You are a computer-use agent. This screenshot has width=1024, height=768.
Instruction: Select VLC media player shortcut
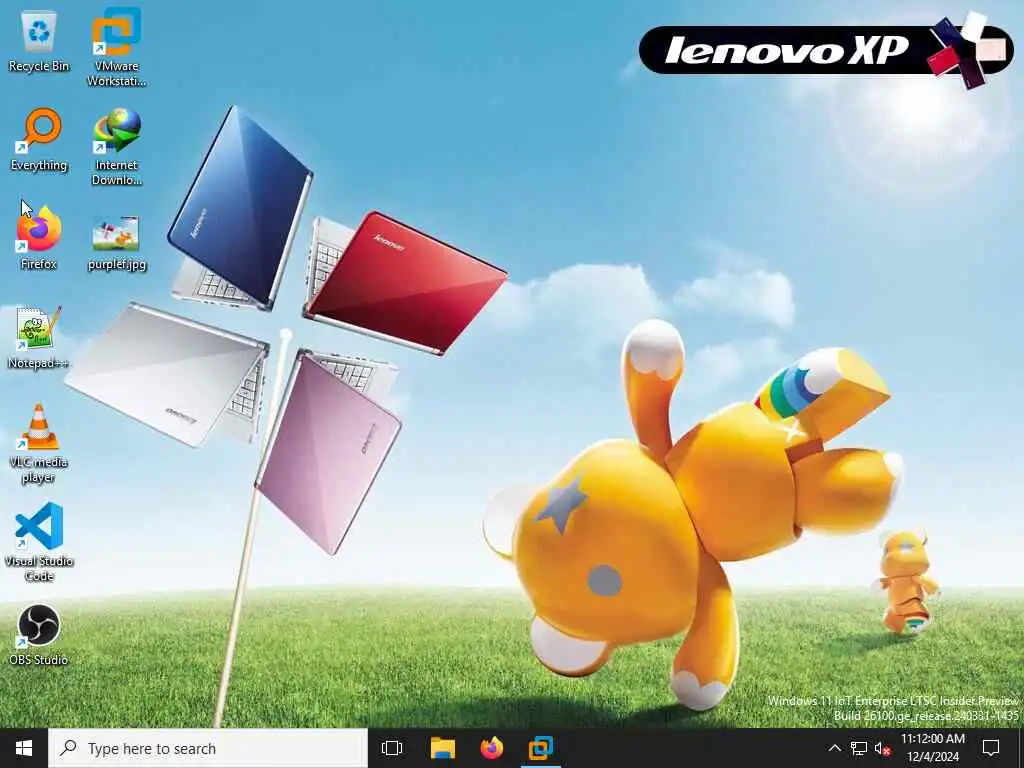tap(39, 443)
